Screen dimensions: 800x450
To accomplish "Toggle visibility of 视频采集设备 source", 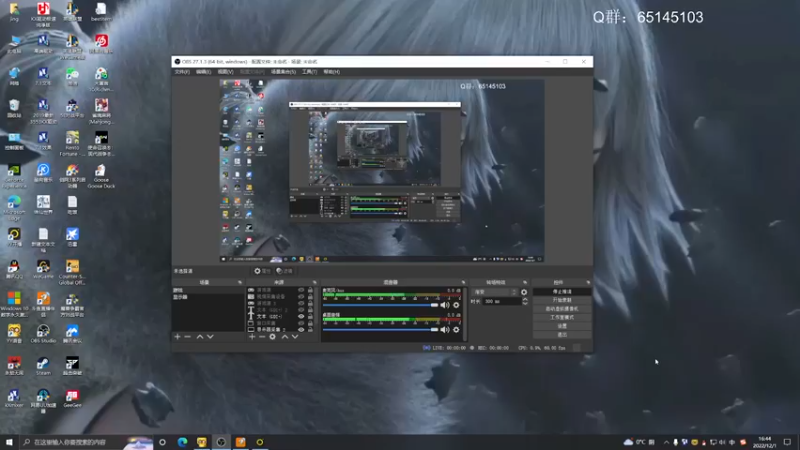I will click(301, 296).
